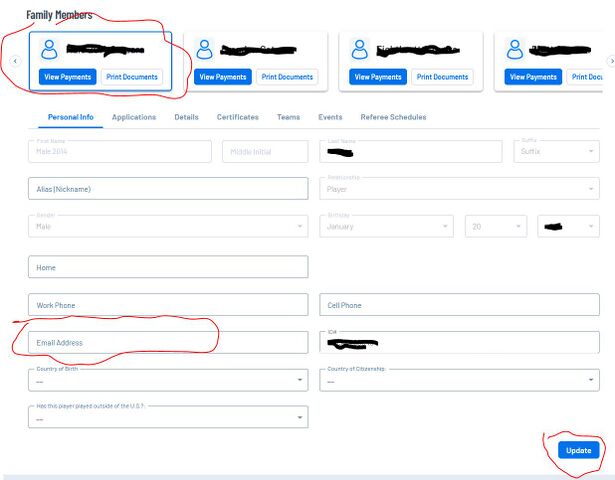Click the third family member's avatar icon
Viewport: 615px width, 480px height.
pos(360,49)
